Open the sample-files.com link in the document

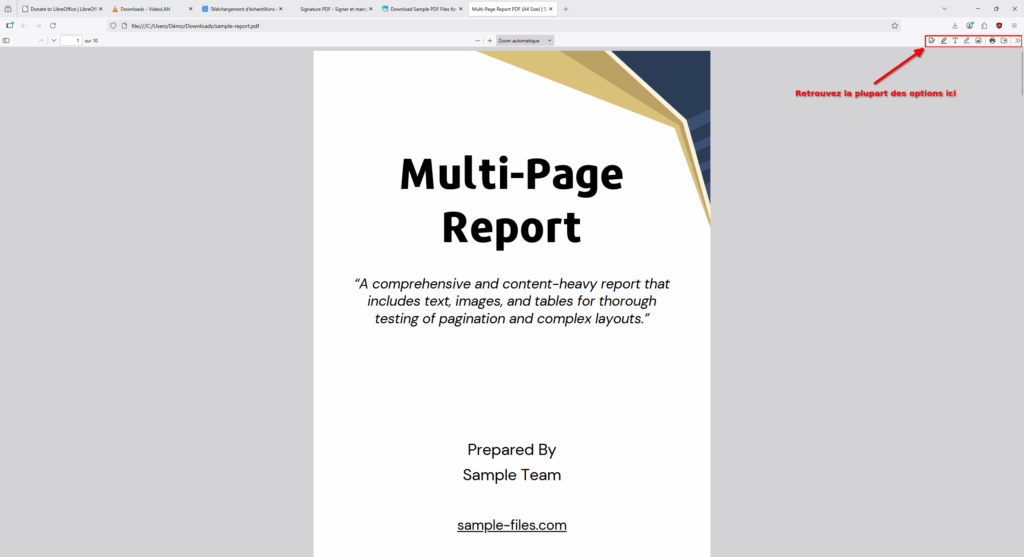pos(511,525)
